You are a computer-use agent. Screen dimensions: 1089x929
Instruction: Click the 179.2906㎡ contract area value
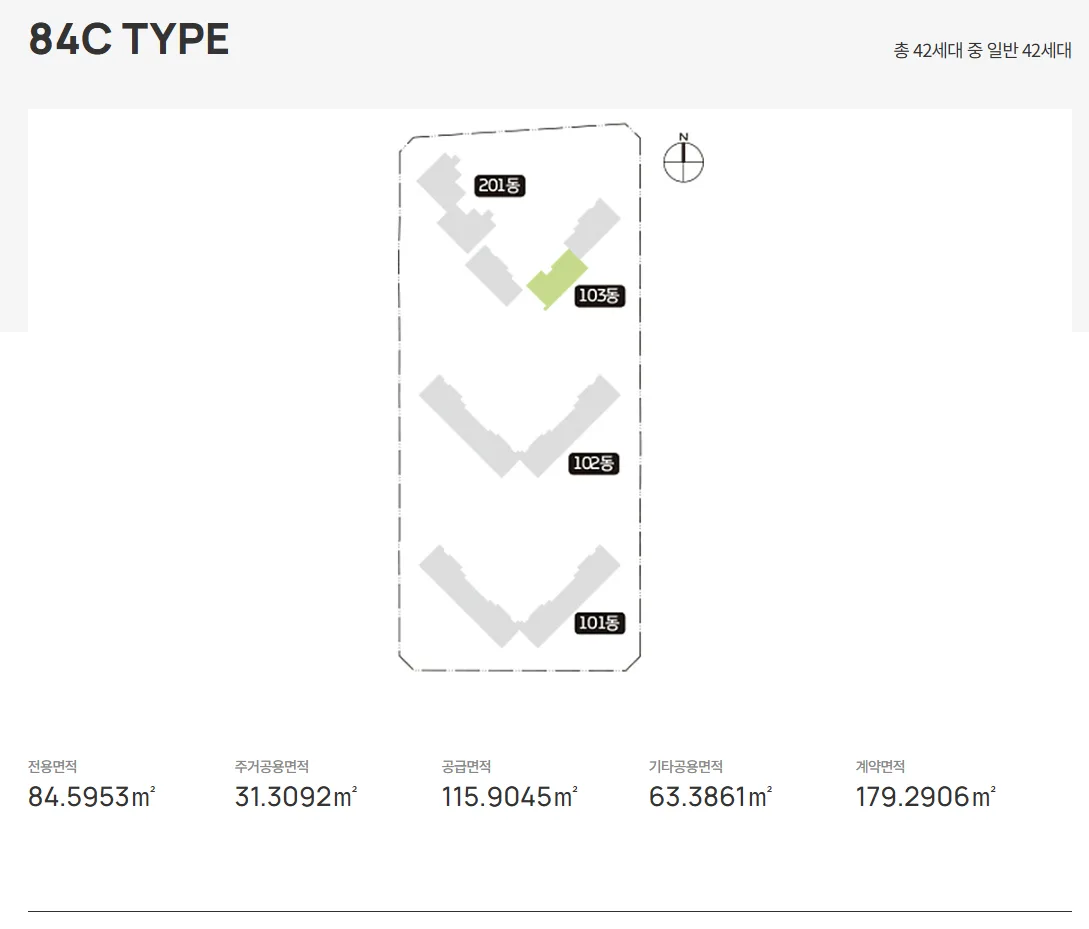pos(926,797)
